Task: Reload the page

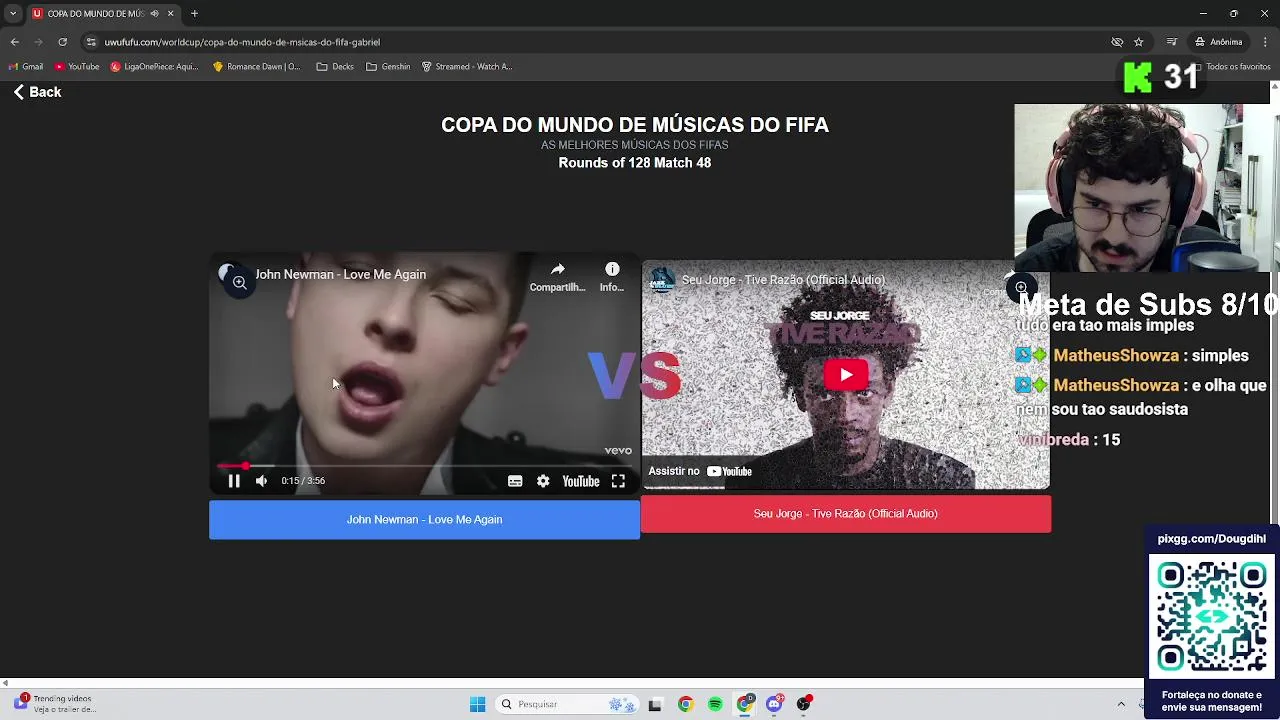Action: point(62,42)
